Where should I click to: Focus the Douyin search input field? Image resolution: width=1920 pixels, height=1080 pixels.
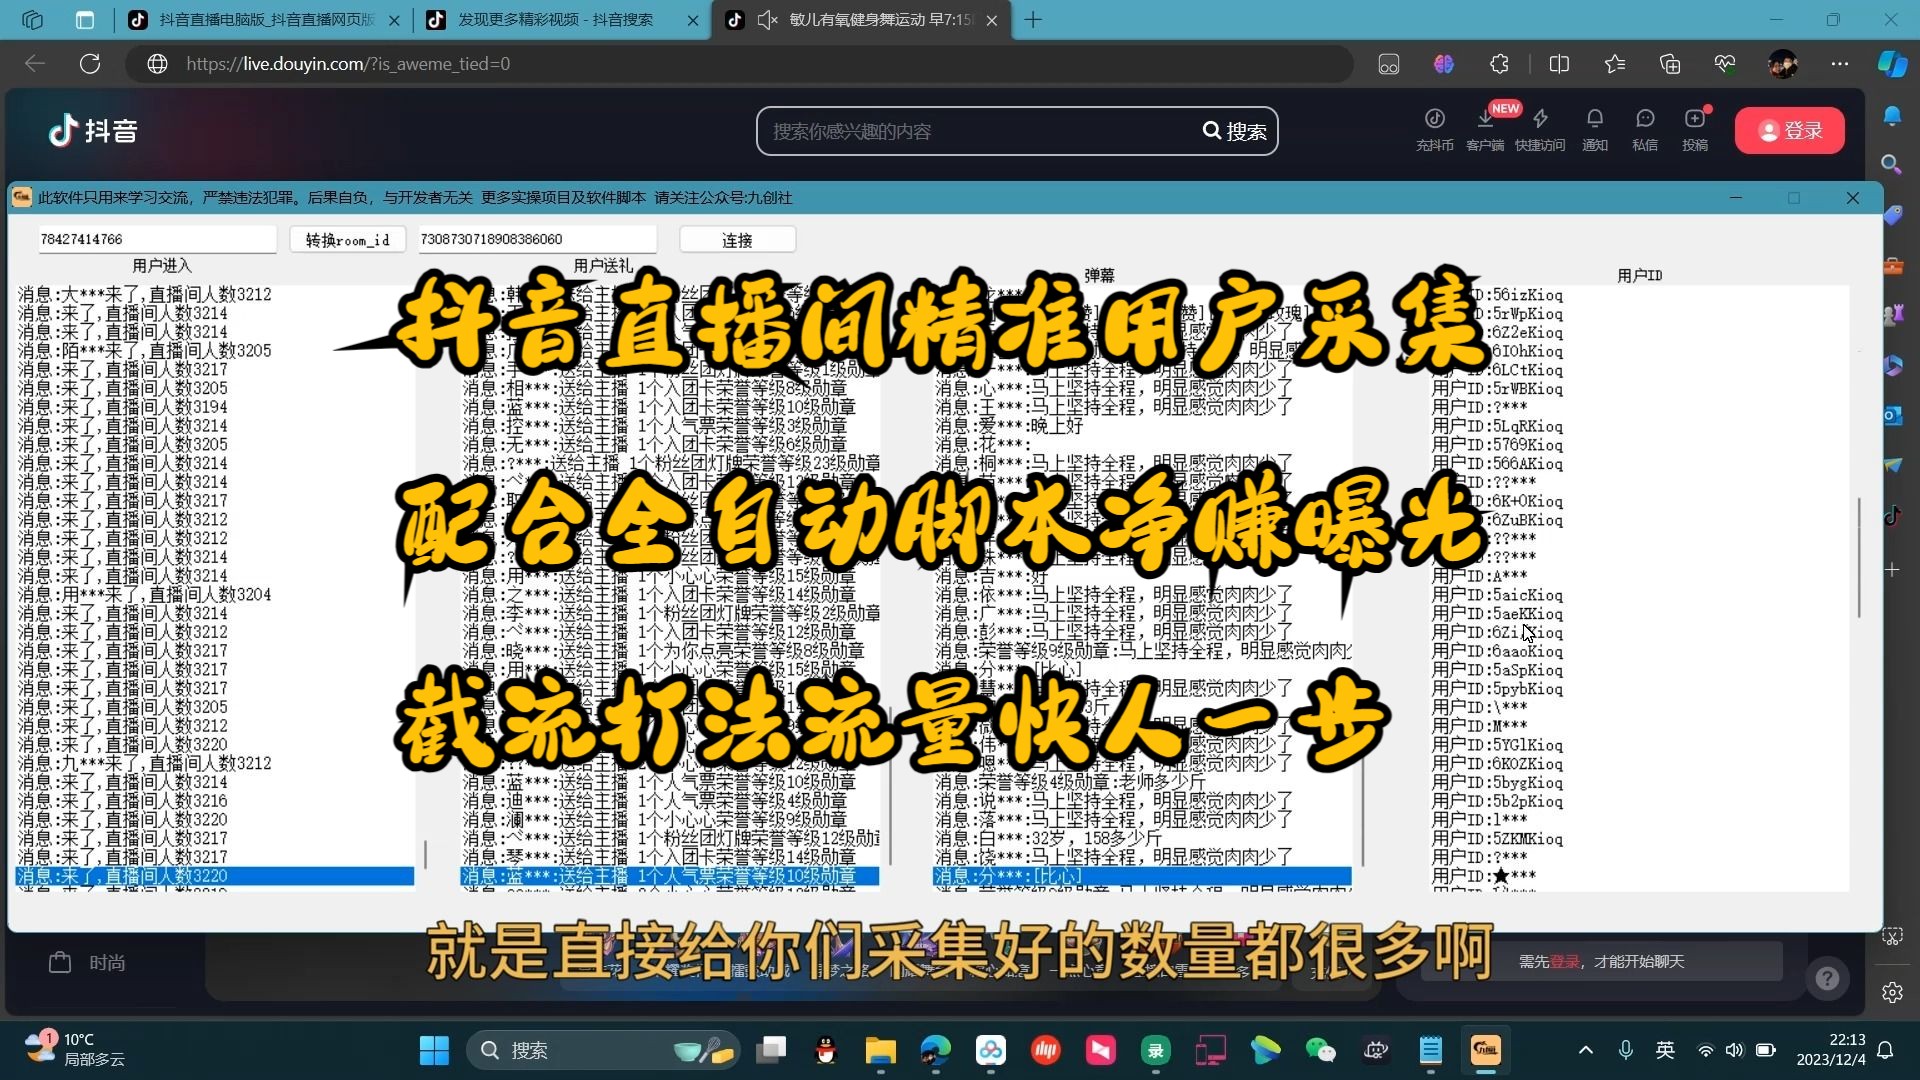[980, 131]
